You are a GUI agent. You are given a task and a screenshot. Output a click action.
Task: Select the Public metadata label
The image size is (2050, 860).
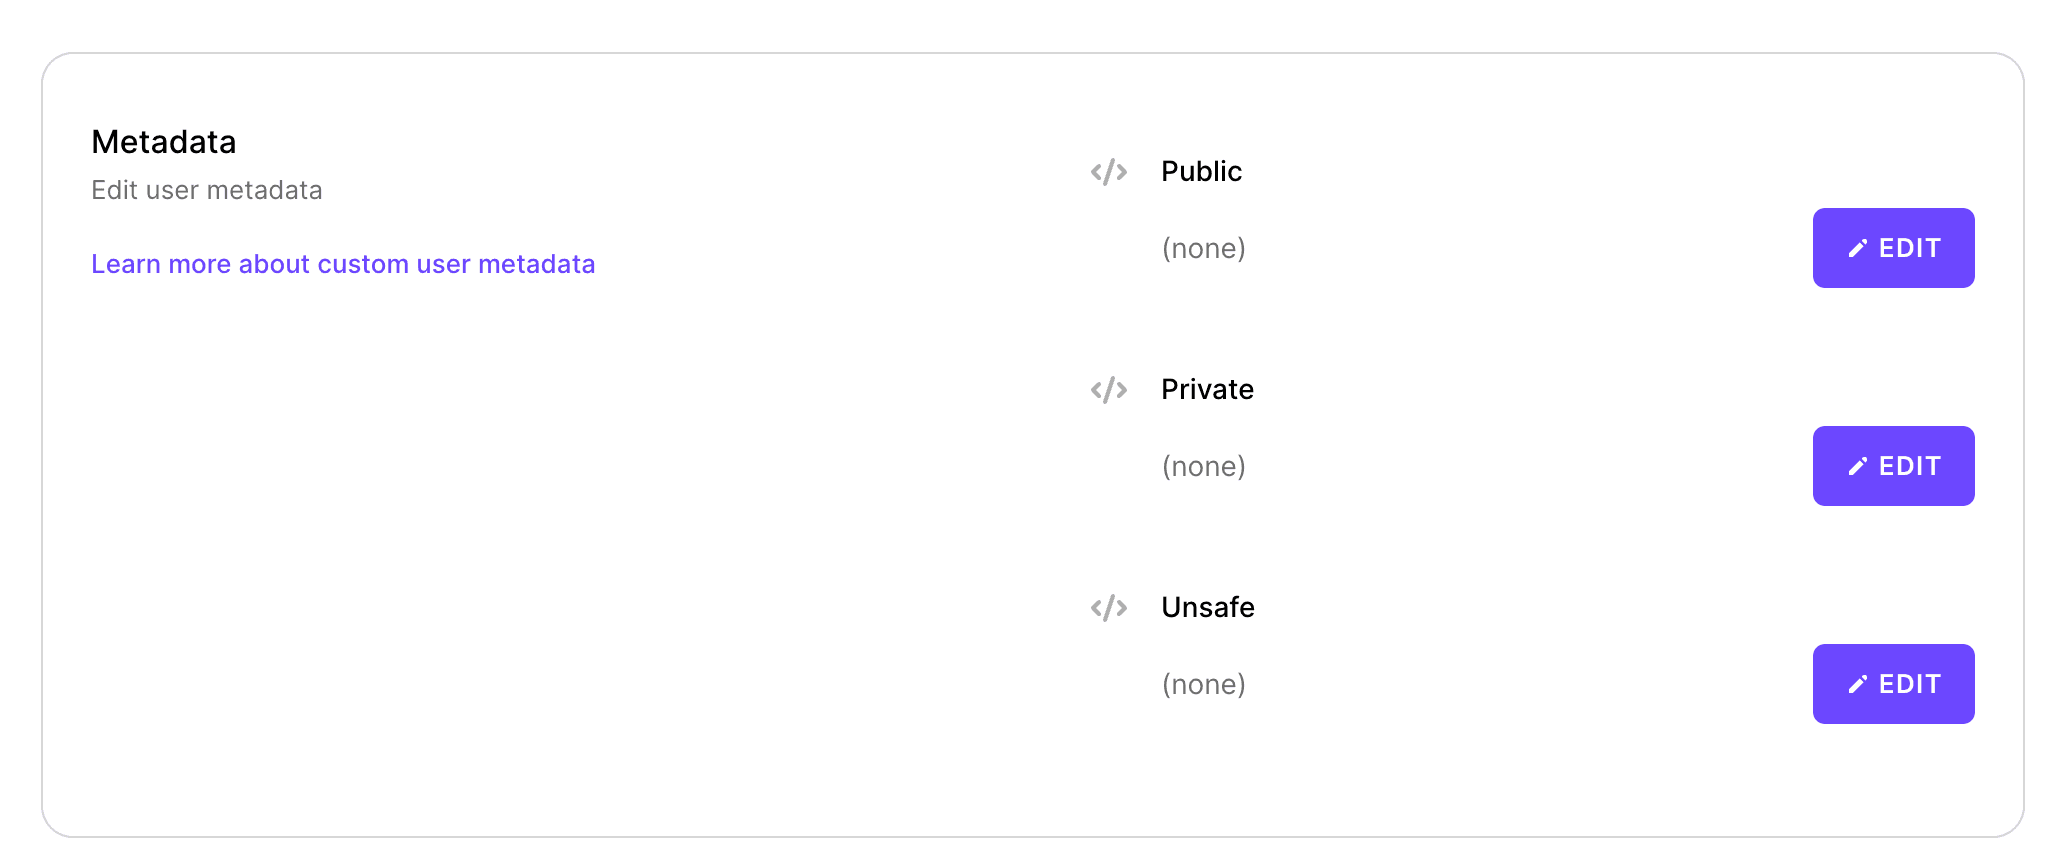pyautogui.click(x=1201, y=172)
